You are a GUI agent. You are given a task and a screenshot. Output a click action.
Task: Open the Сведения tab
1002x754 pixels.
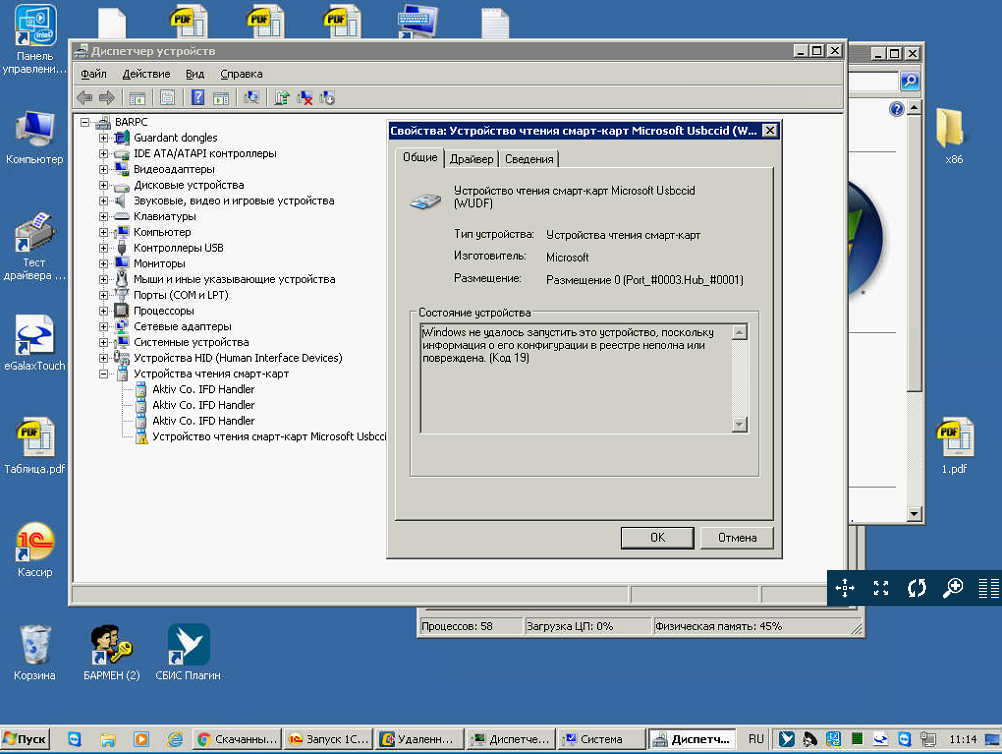[x=529, y=159]
